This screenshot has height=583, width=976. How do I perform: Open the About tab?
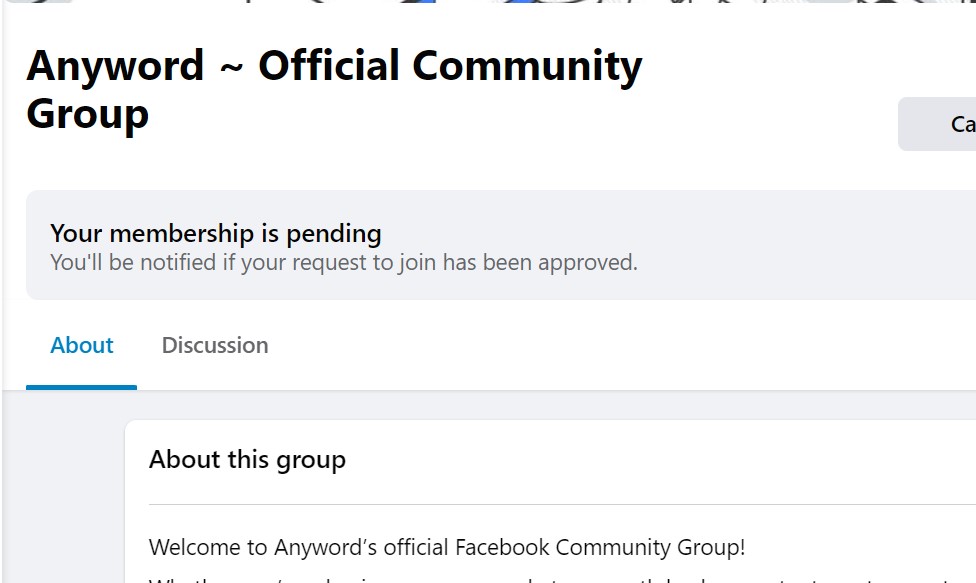pyautogui.click(x=82, y=345)
